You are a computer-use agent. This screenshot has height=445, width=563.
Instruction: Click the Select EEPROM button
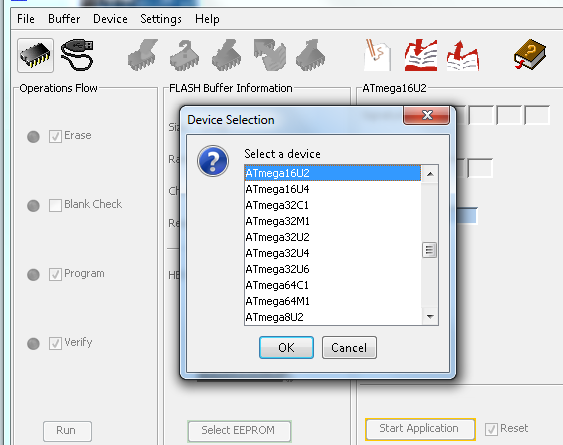pyautogui.click(x=239, y=431)
